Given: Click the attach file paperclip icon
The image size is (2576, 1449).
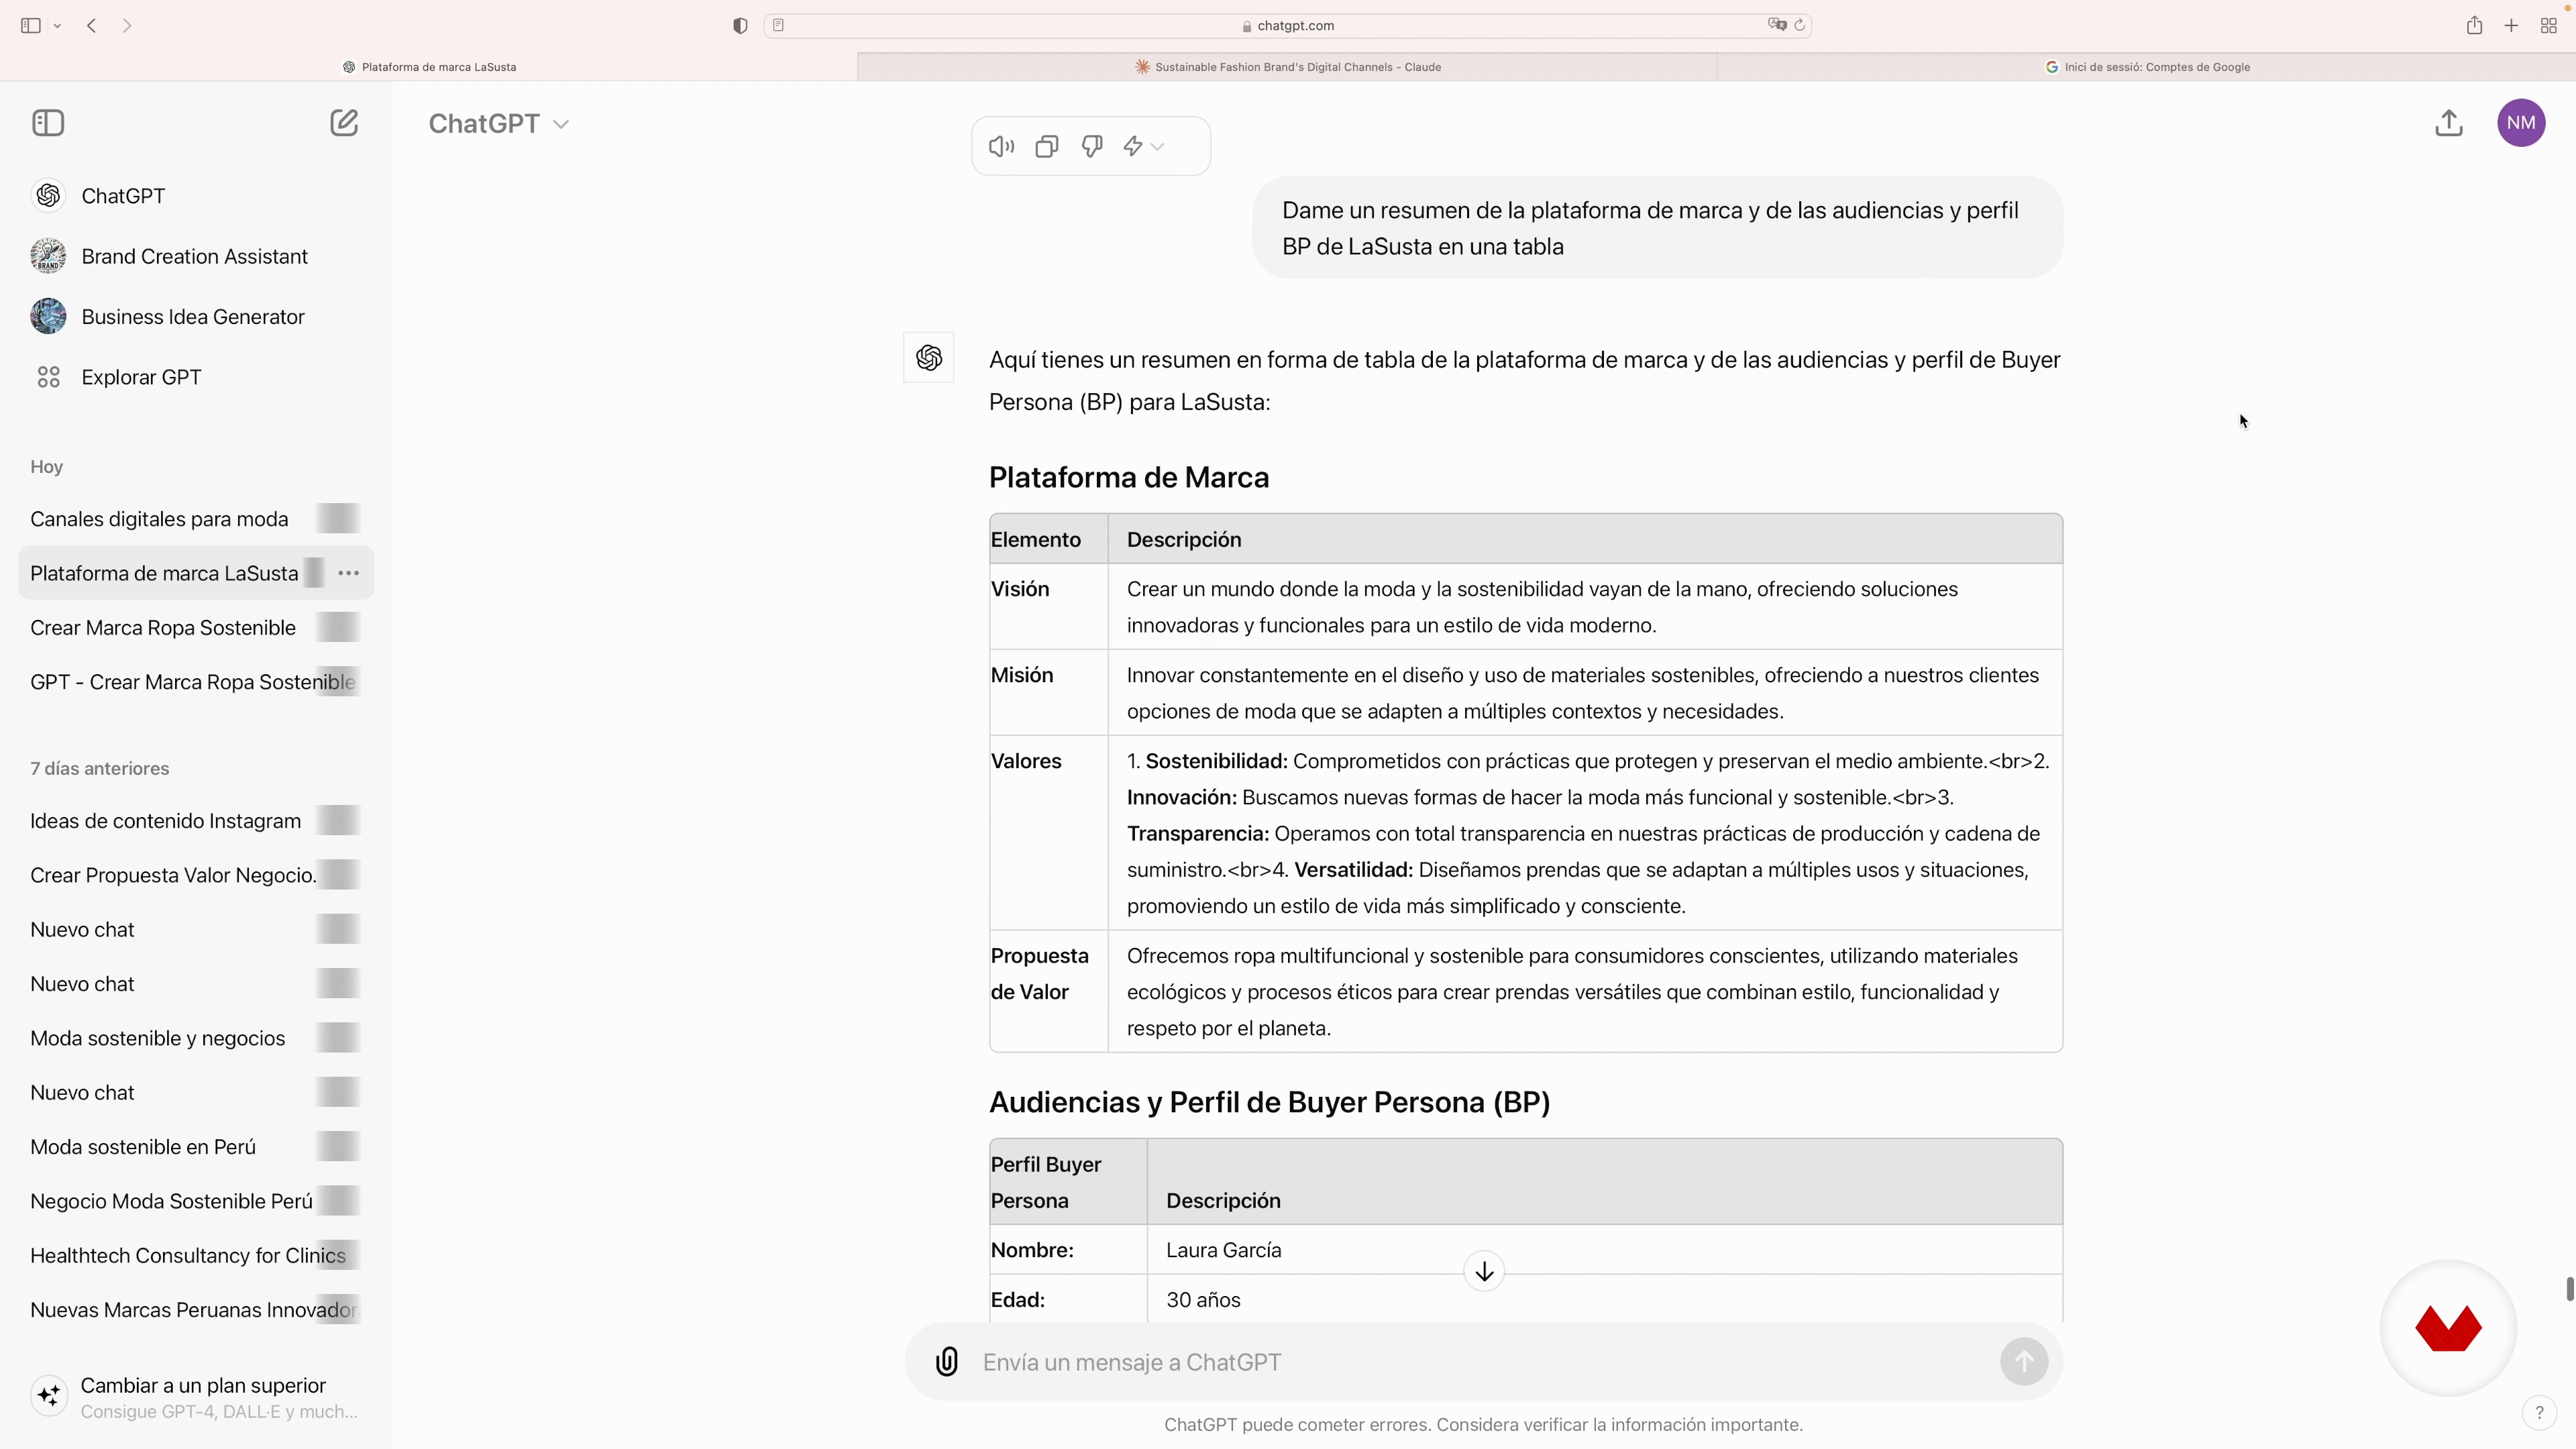Looking at the screenshot, I should (x=947, y=1362).
